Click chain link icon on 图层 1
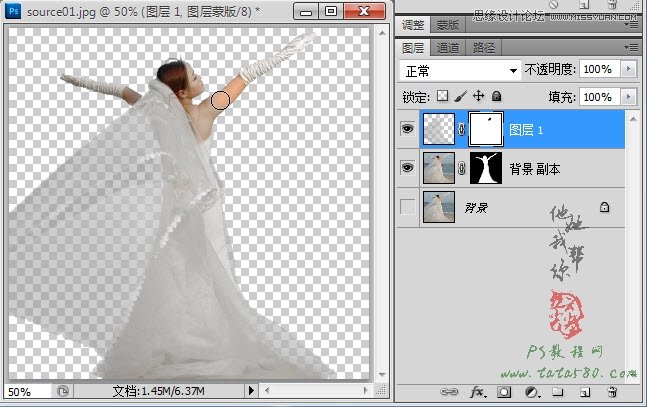Viewport: 647px width, 407px height. (x=462, y=130)
